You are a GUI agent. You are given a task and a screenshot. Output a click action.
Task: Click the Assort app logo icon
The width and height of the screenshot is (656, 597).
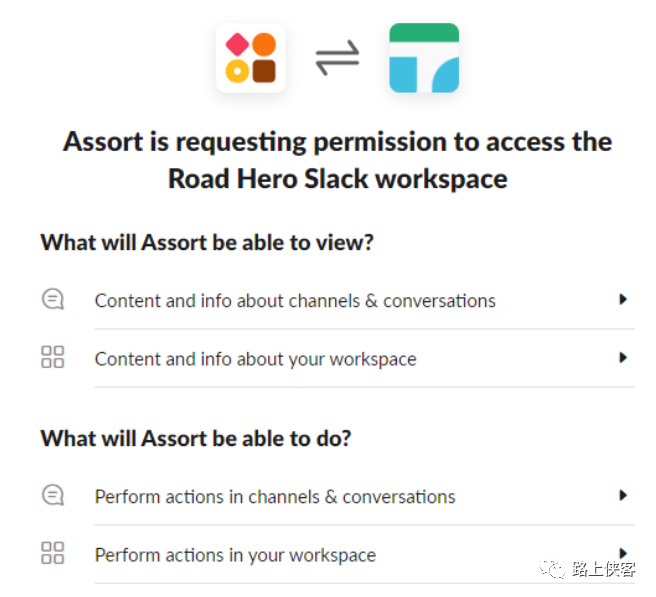click(250, 58)
